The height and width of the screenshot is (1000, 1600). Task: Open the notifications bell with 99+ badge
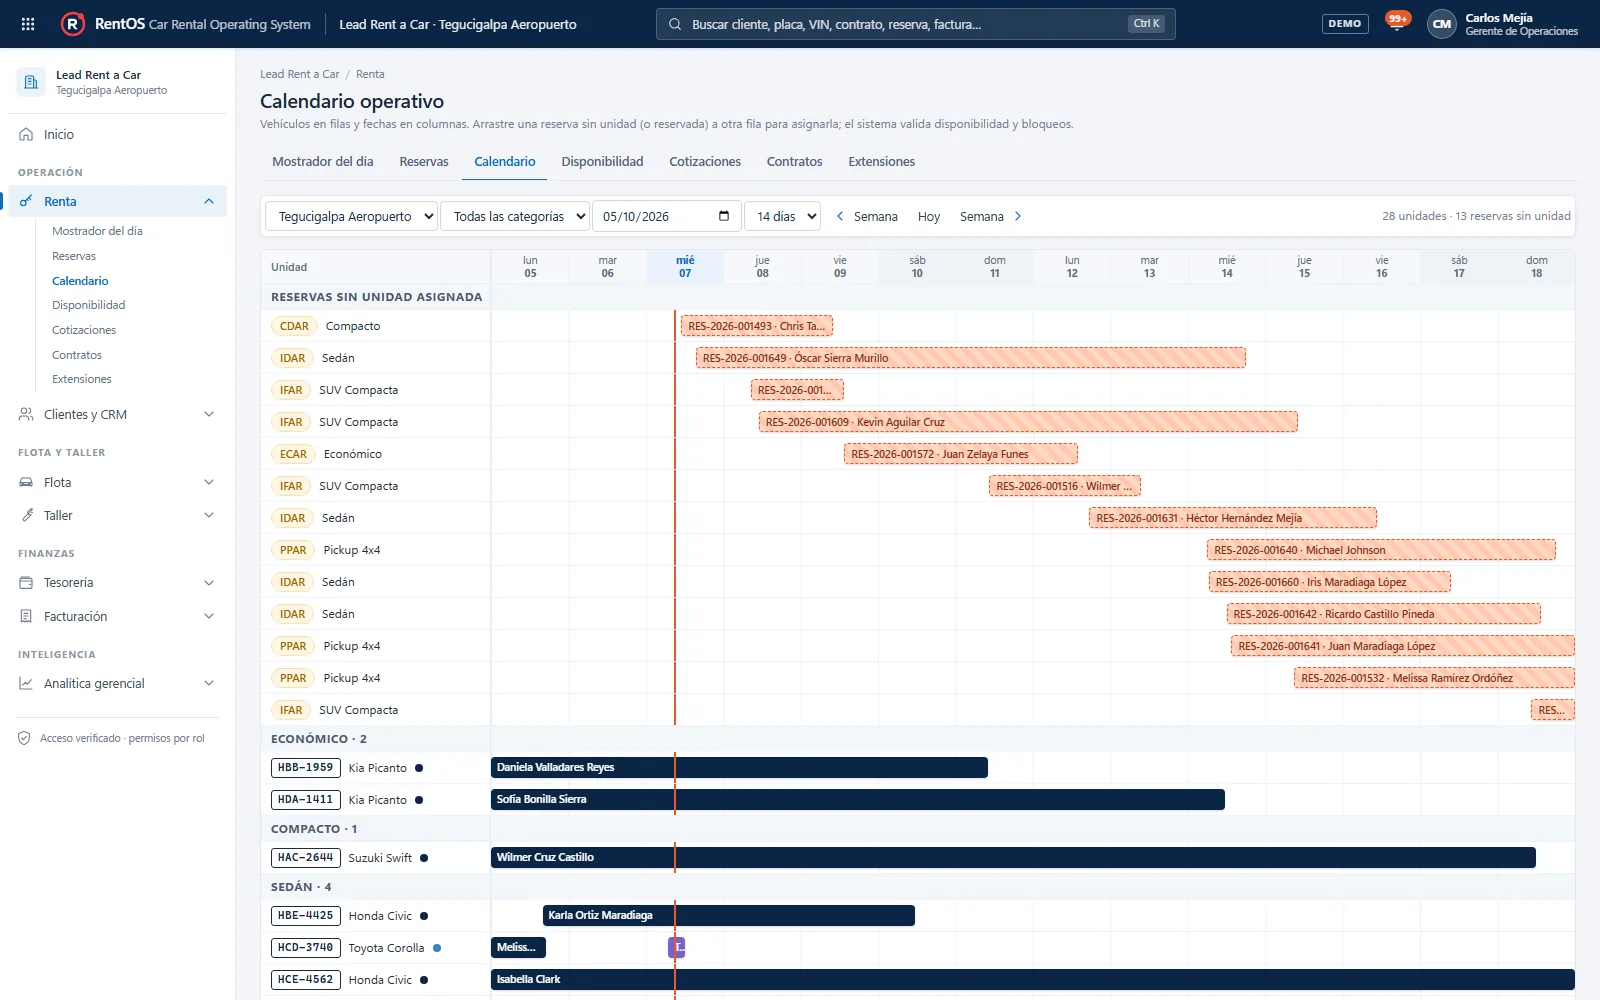[1397, 23]
